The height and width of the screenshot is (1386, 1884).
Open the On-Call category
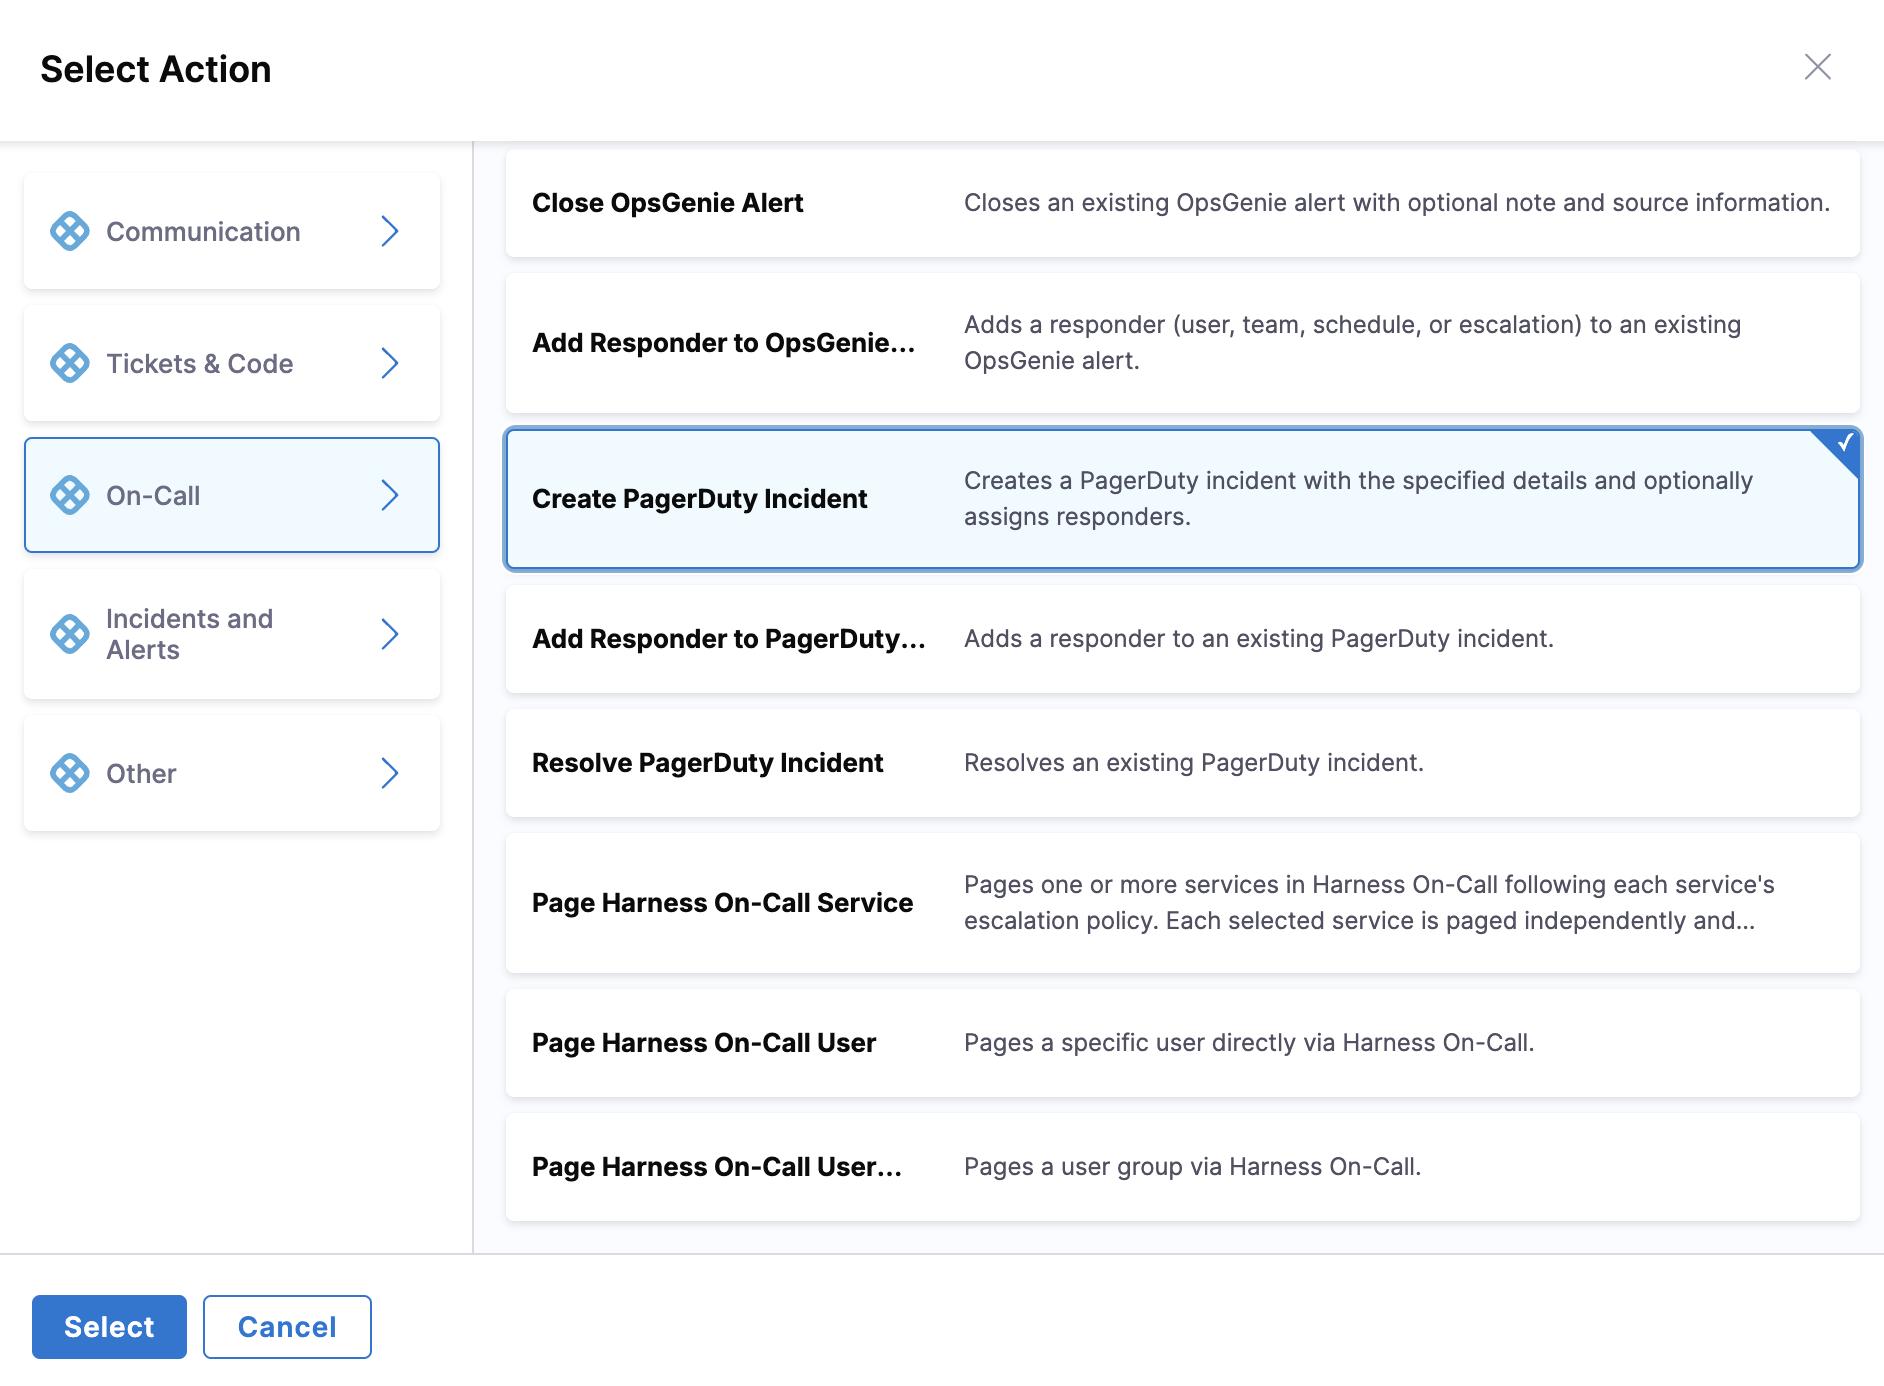point(232,495)
